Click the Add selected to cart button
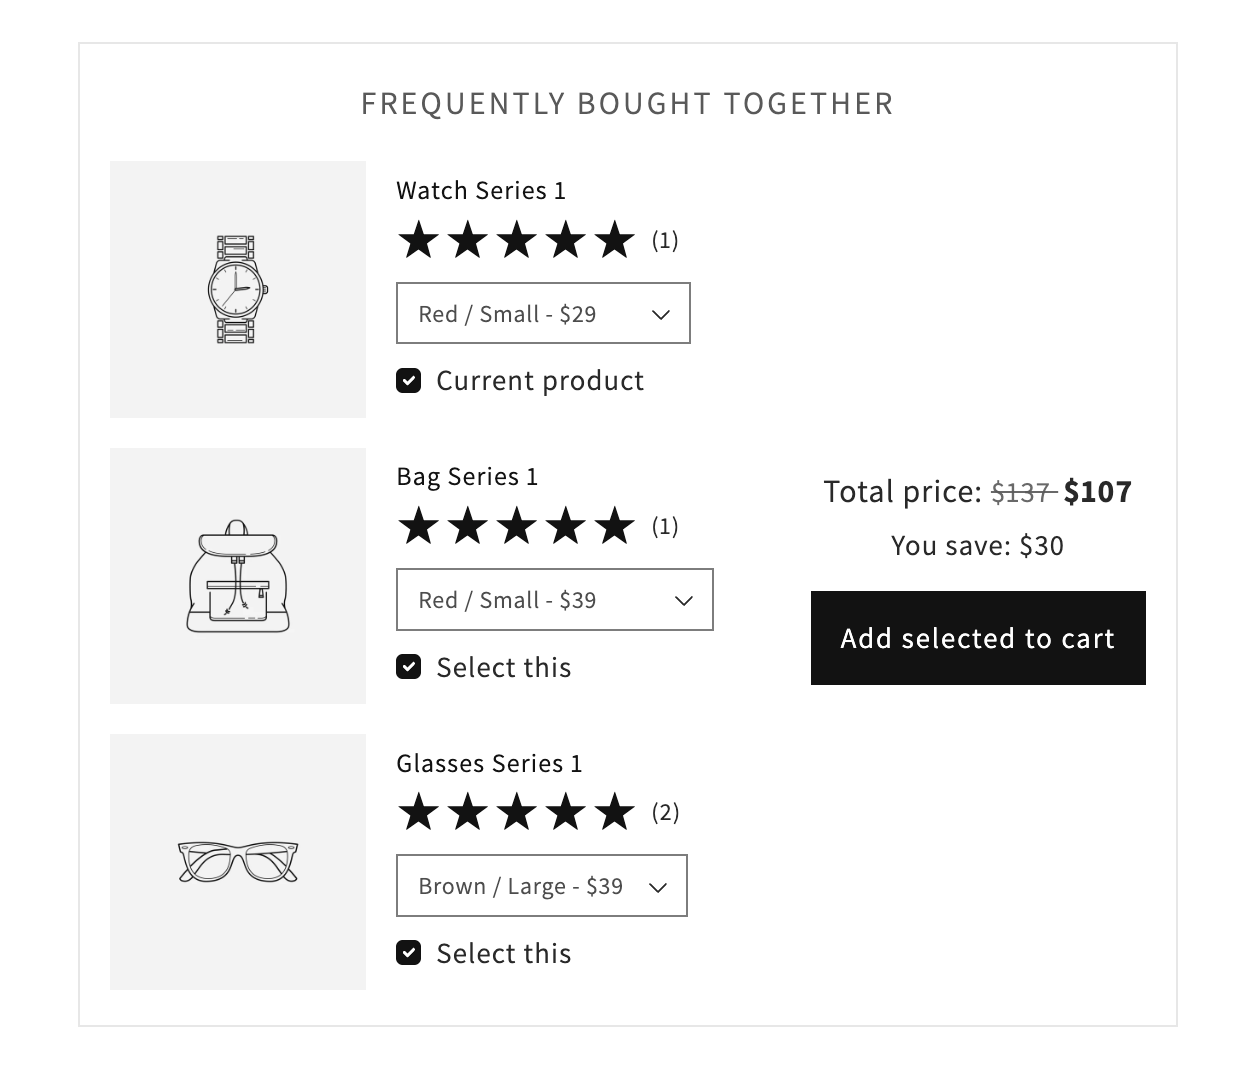Screen dimensions: 1240x1072 pos(978,638)
